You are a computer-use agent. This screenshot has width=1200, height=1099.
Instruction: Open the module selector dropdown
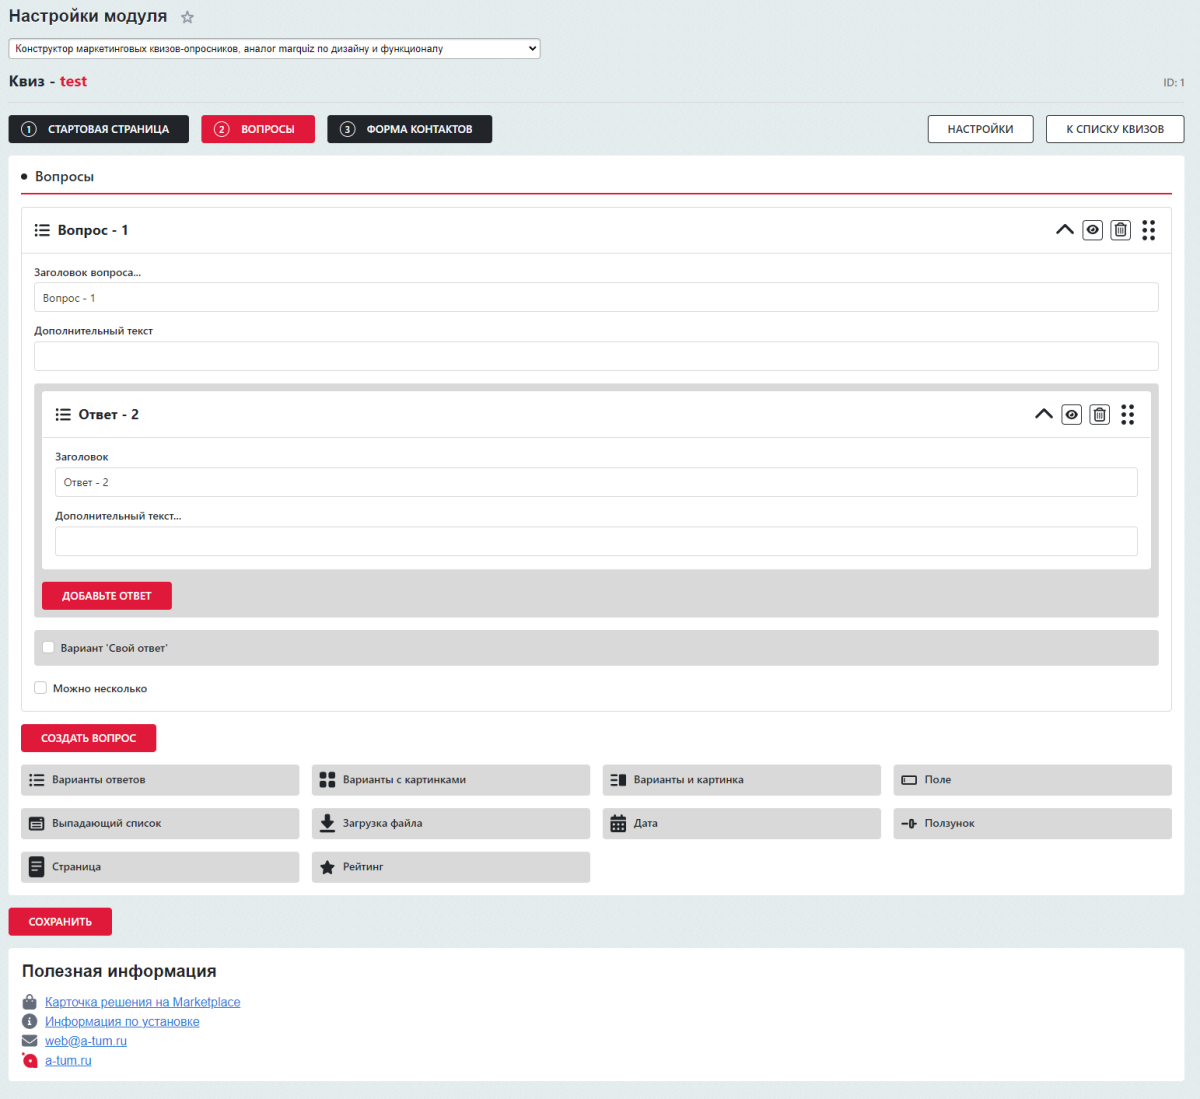pyautogui.click(x=274, y=48)
